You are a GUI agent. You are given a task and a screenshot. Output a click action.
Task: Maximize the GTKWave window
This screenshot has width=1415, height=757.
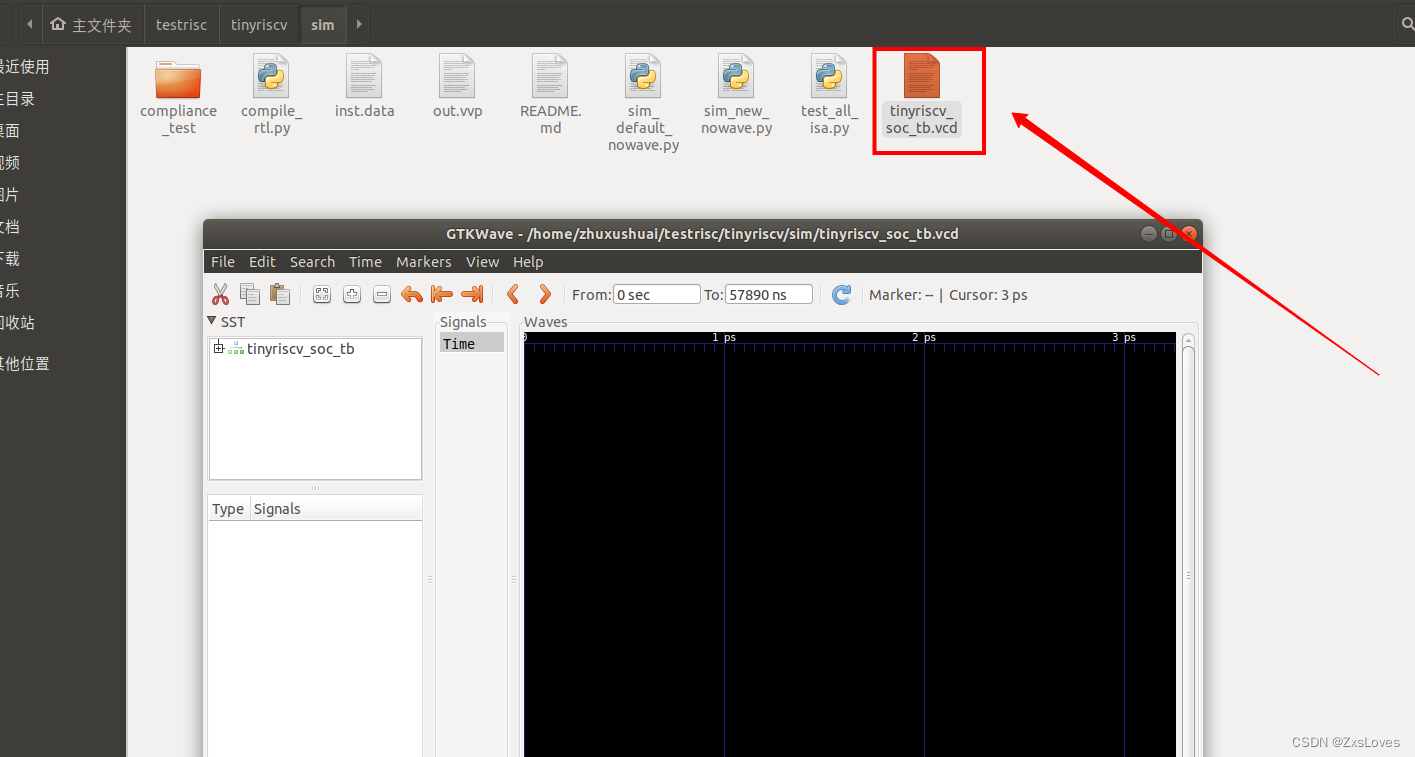tap(1168, 234)
